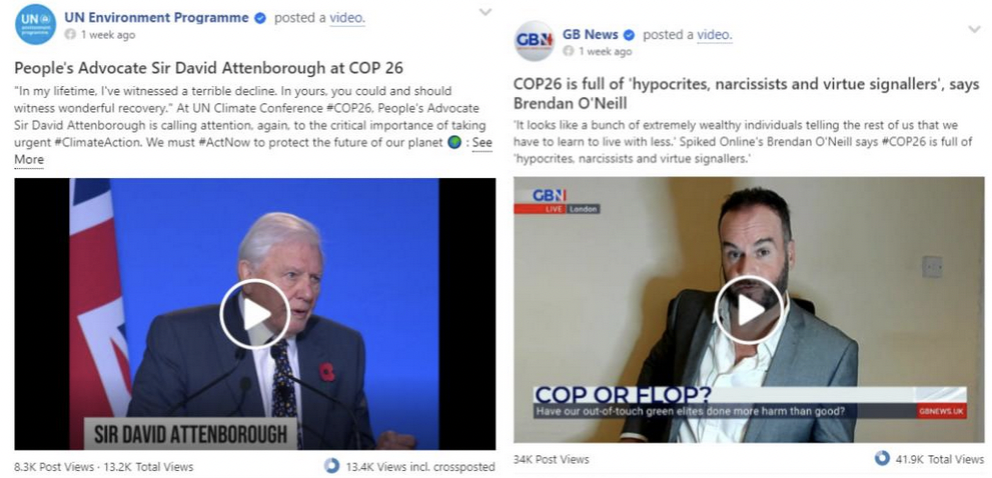992x478 pixels.
Task: Open UN Environment Programme page name link
Action: pos(156,18)
